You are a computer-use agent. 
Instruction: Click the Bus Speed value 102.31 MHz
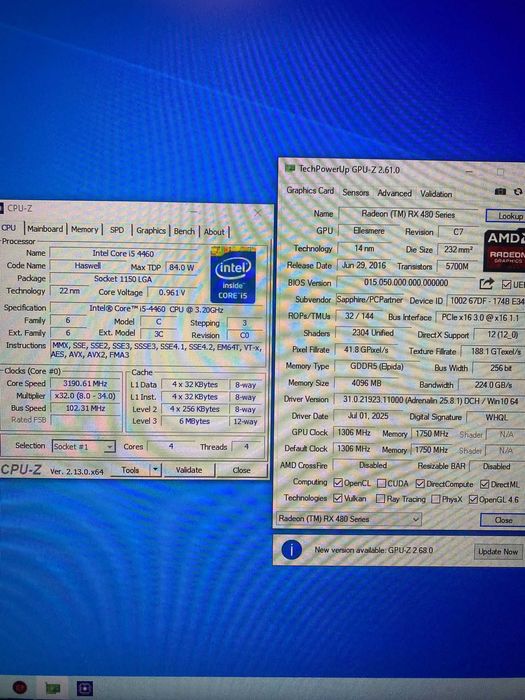85,408
